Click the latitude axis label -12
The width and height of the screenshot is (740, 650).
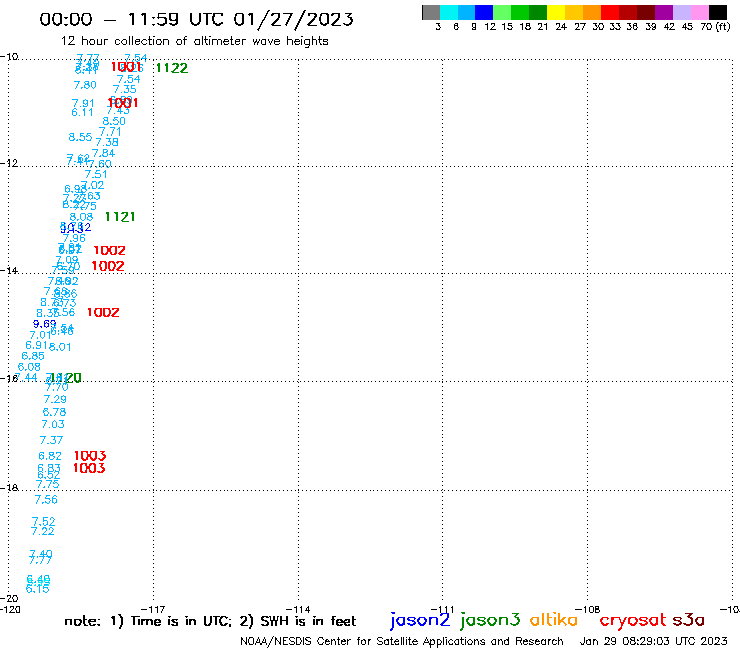[9, 163]
